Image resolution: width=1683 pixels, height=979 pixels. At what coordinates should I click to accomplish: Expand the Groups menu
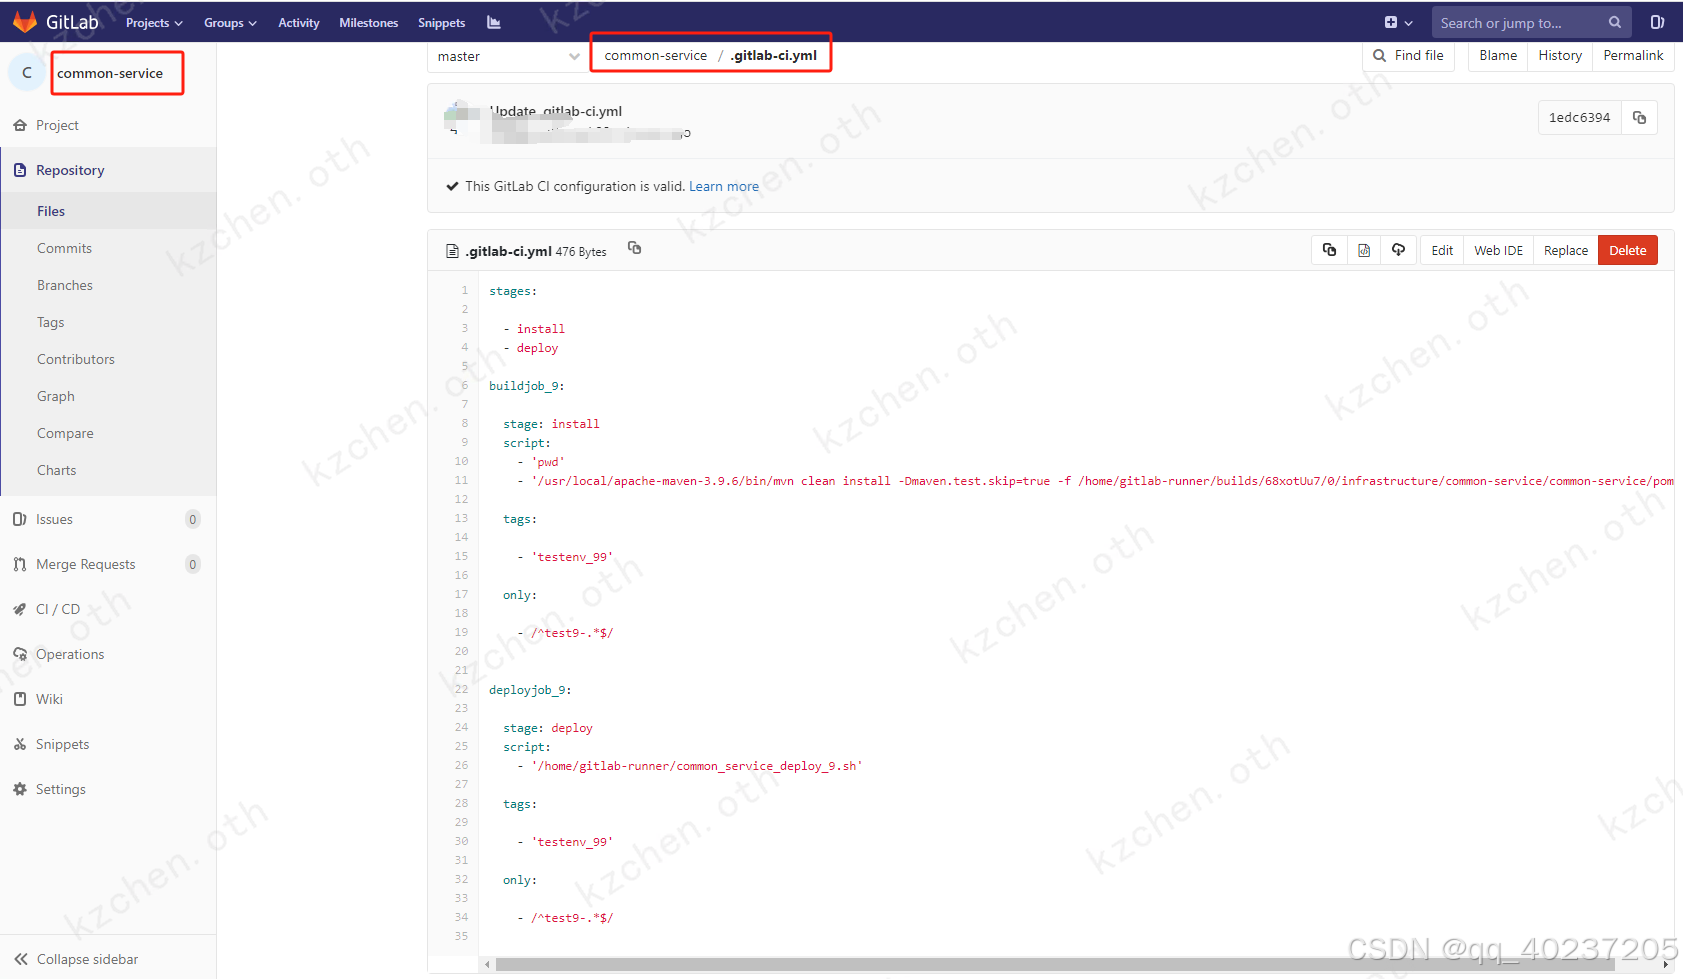230,22
